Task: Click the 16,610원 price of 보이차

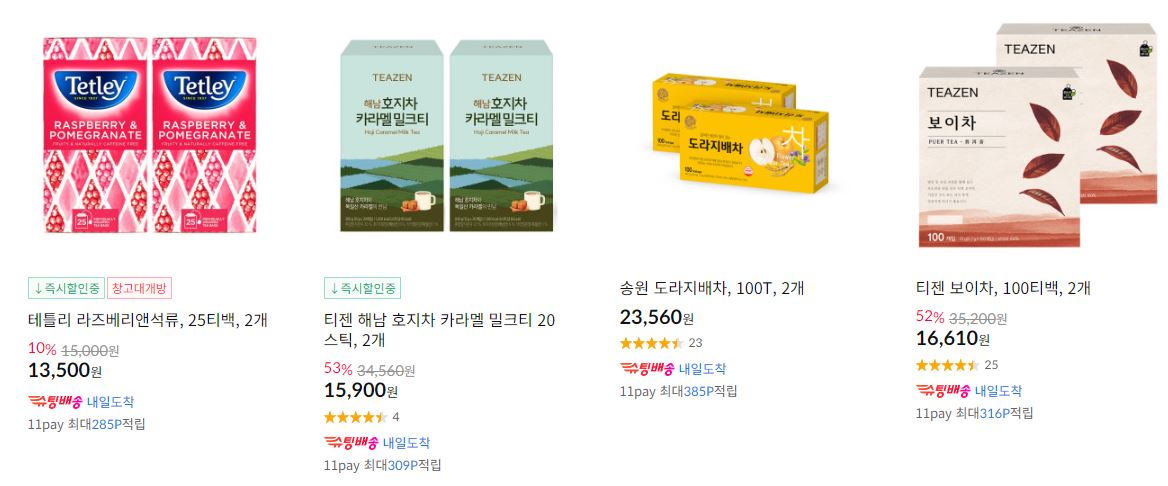Action: coord(953,339)
